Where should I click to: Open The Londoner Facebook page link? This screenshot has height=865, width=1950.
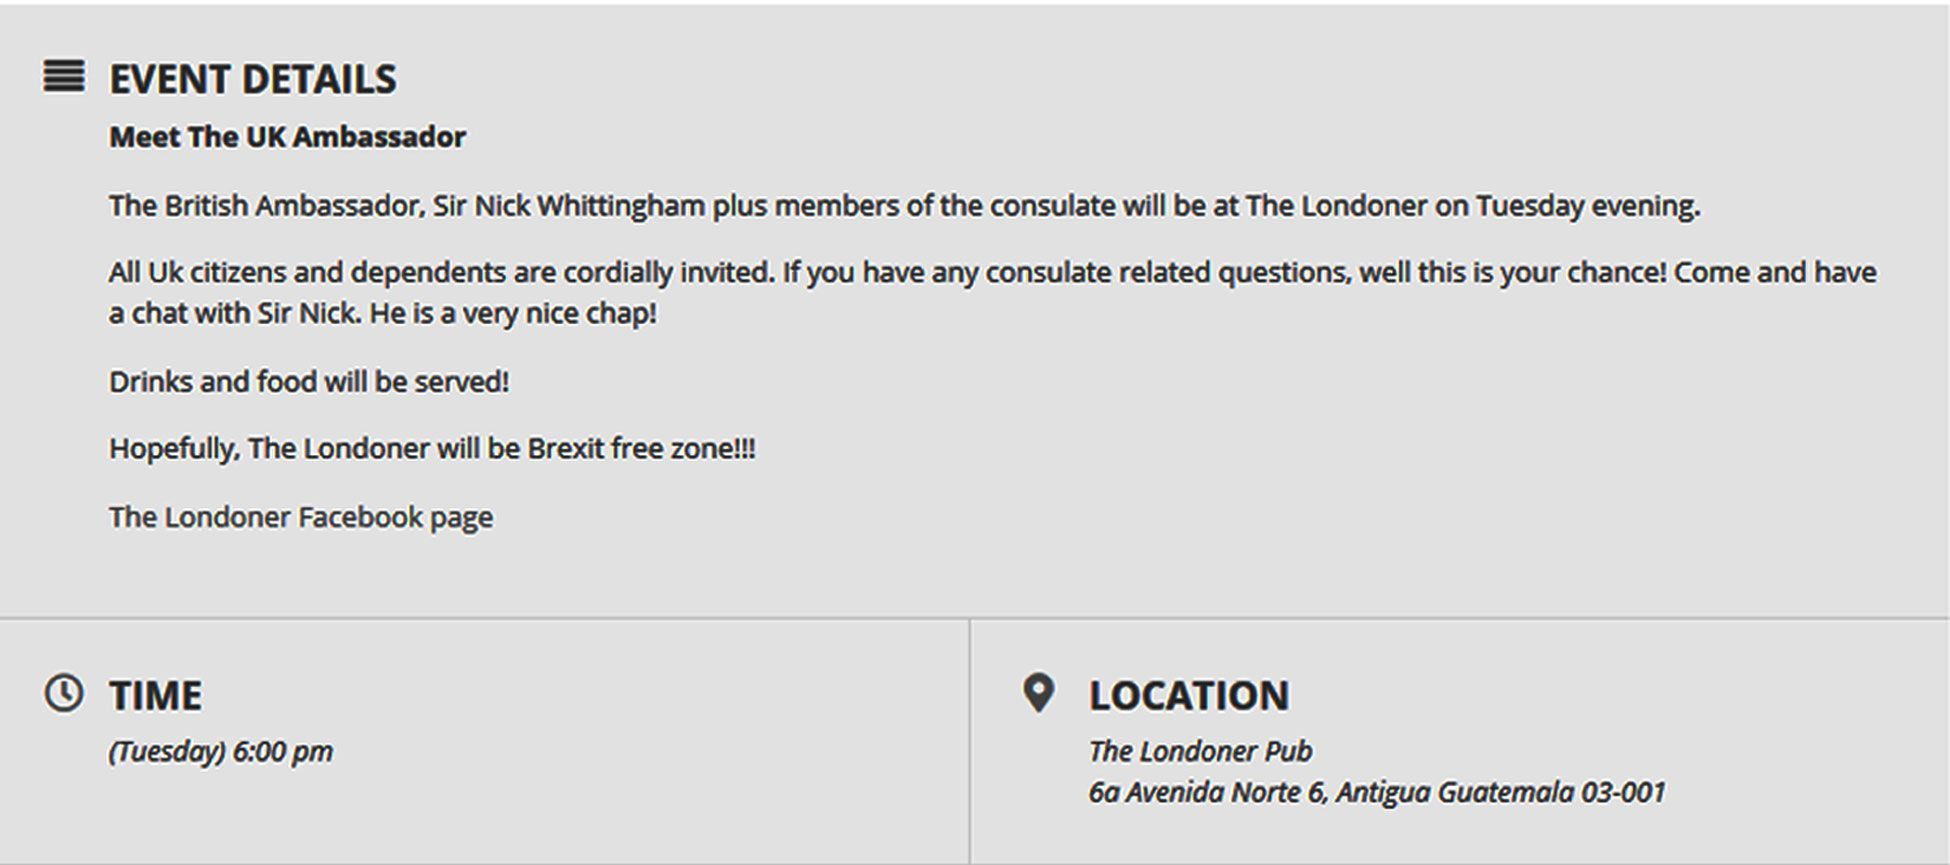301,517
